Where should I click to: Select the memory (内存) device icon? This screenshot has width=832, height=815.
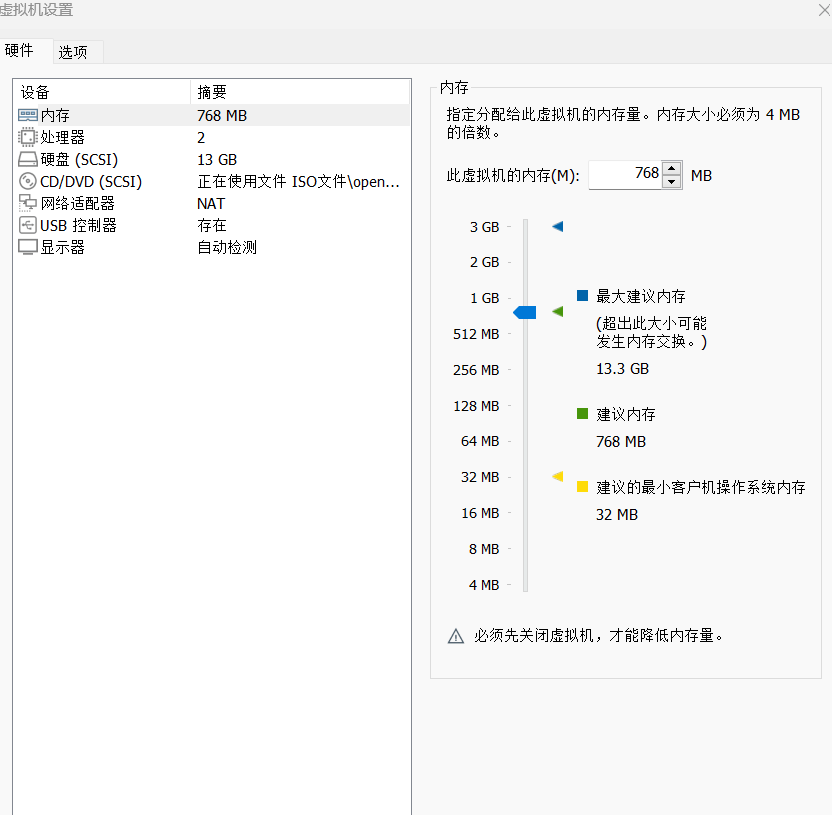click(x=28, y=116)
